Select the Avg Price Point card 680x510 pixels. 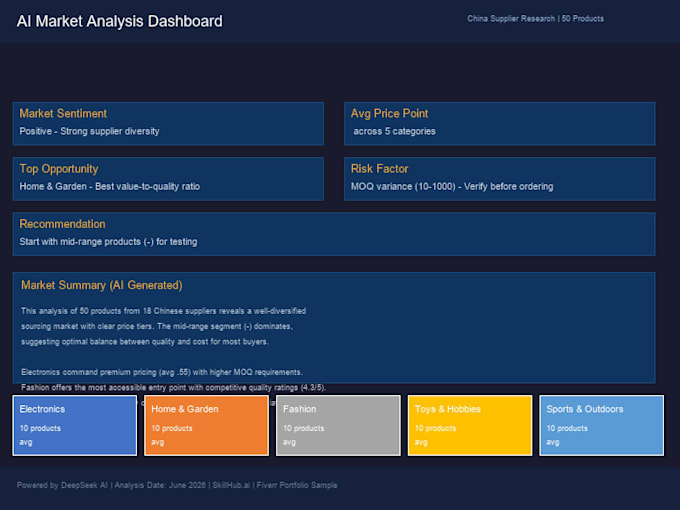(x=500, y=124)
